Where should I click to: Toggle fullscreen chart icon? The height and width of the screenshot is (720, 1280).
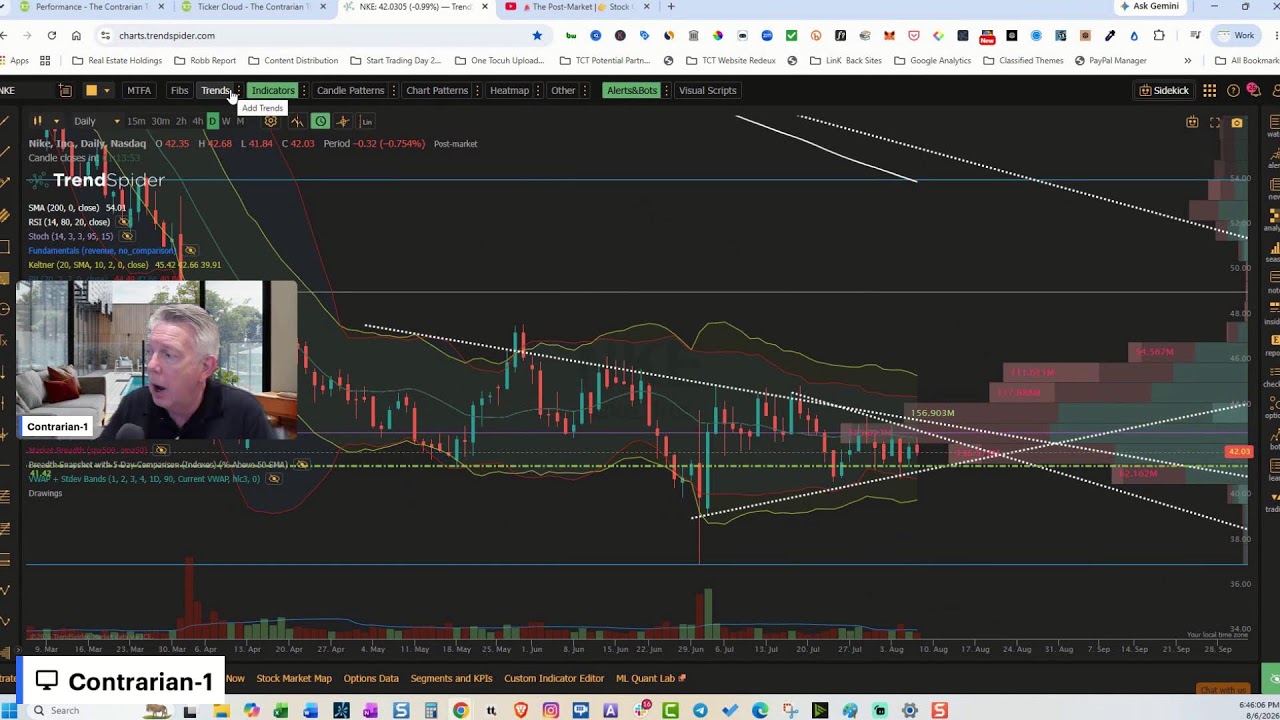pyautogui.click(x=1215, y=122)
